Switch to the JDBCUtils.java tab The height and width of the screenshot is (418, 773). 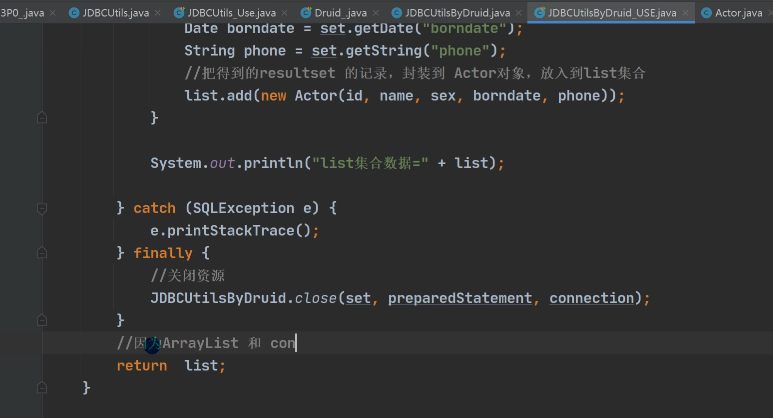[x=115, y=13]
